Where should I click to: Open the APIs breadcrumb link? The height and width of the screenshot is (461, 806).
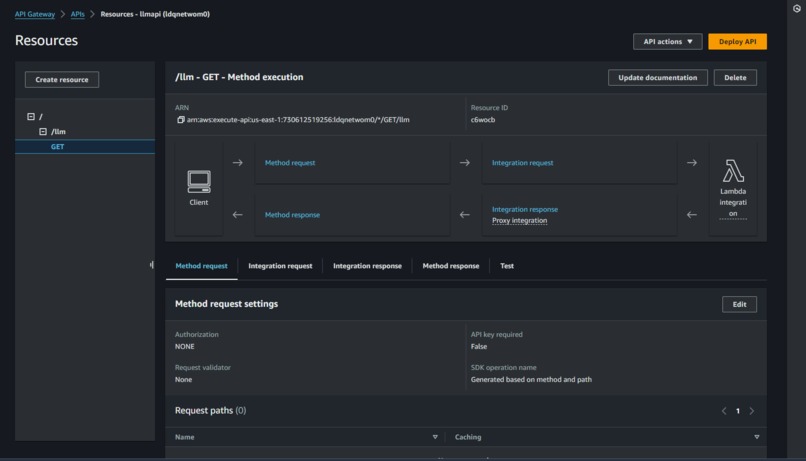pyautogui.click(x=78, y=14)
